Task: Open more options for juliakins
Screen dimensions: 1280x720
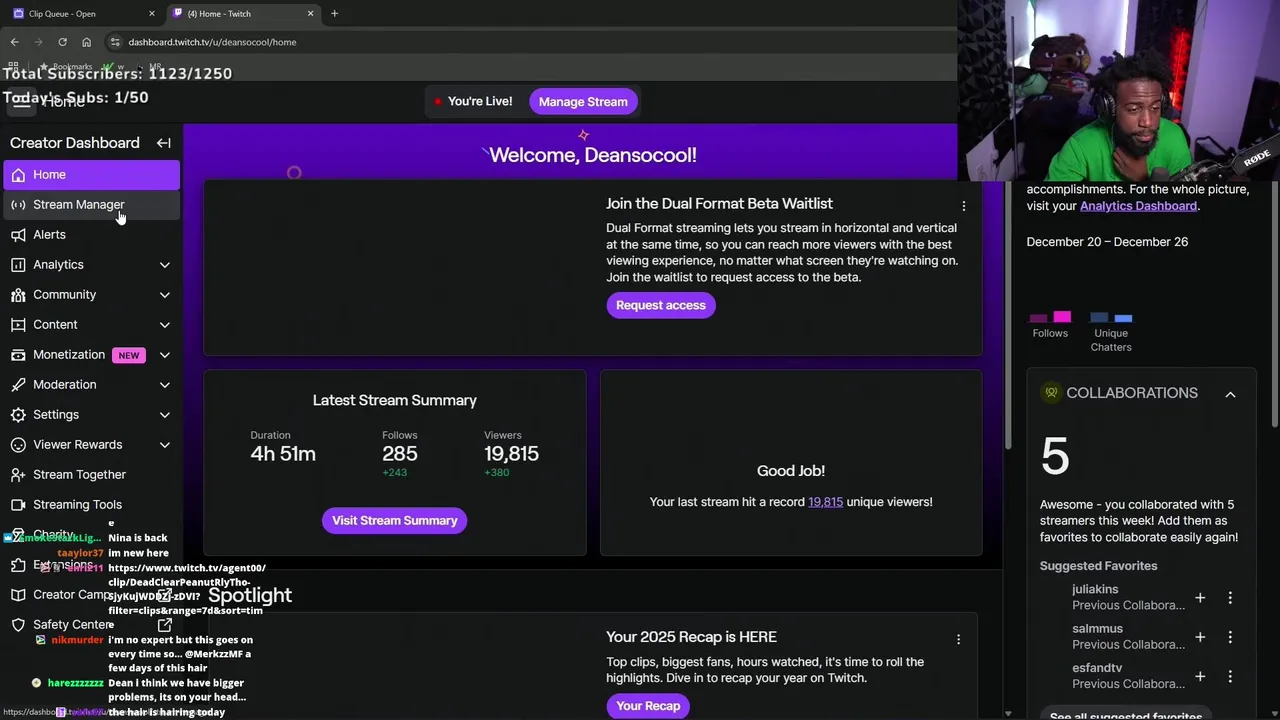Action: coord(1230,598)
